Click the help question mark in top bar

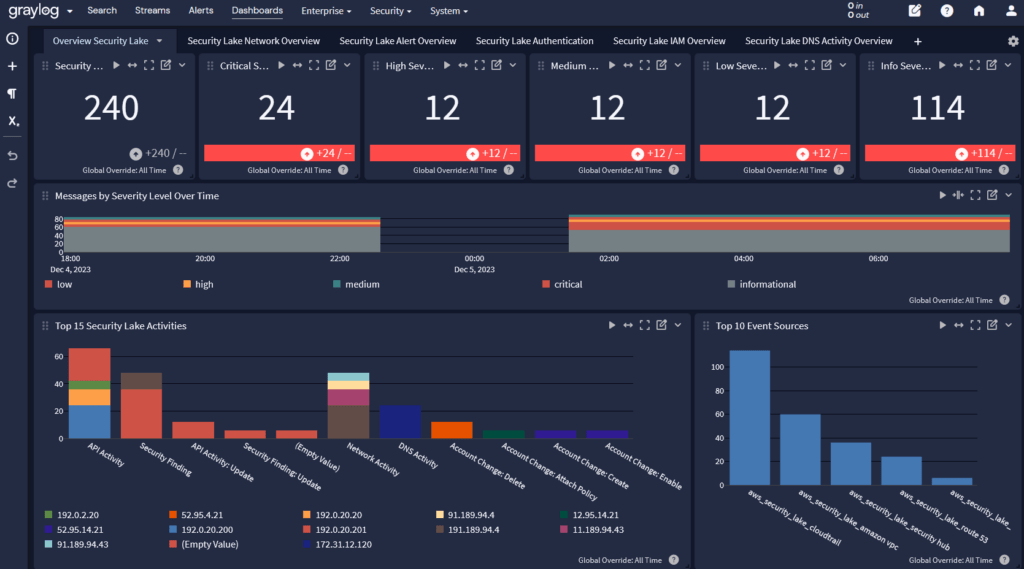coord(947,11)
